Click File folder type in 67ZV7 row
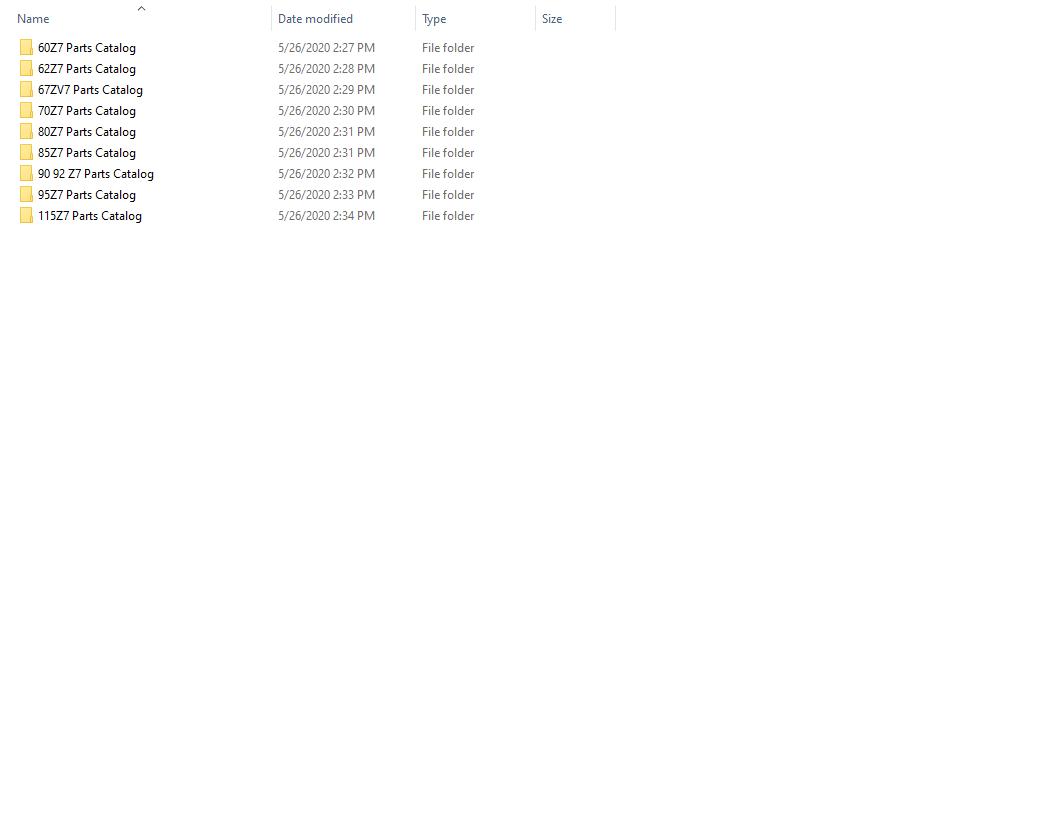Screen dimensions: 1048x840 [448, 90]
